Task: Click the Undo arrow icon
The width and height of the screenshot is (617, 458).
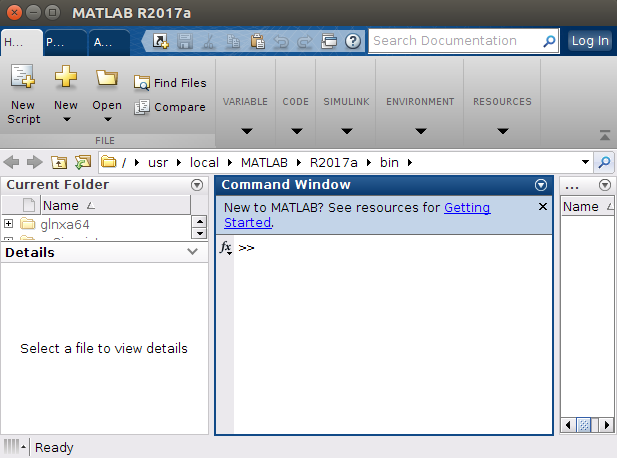Action: pos(281,41)
